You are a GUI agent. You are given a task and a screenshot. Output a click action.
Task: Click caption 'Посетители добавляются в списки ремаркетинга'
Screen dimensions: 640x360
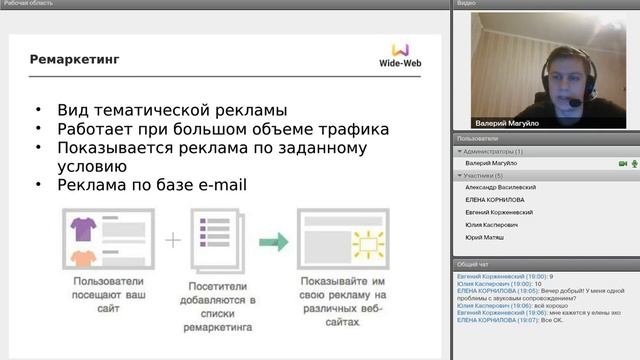218,307
